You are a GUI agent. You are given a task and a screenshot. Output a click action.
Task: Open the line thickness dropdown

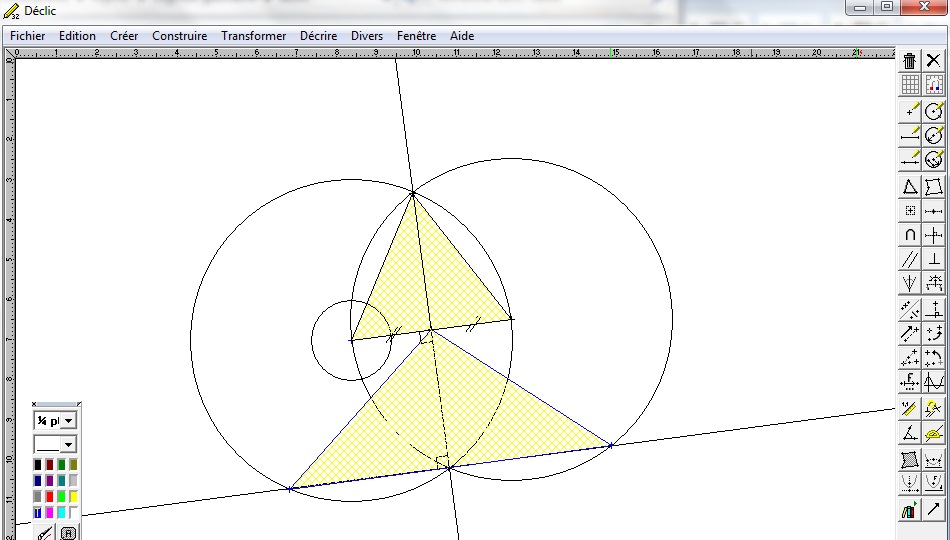point(69,421)
